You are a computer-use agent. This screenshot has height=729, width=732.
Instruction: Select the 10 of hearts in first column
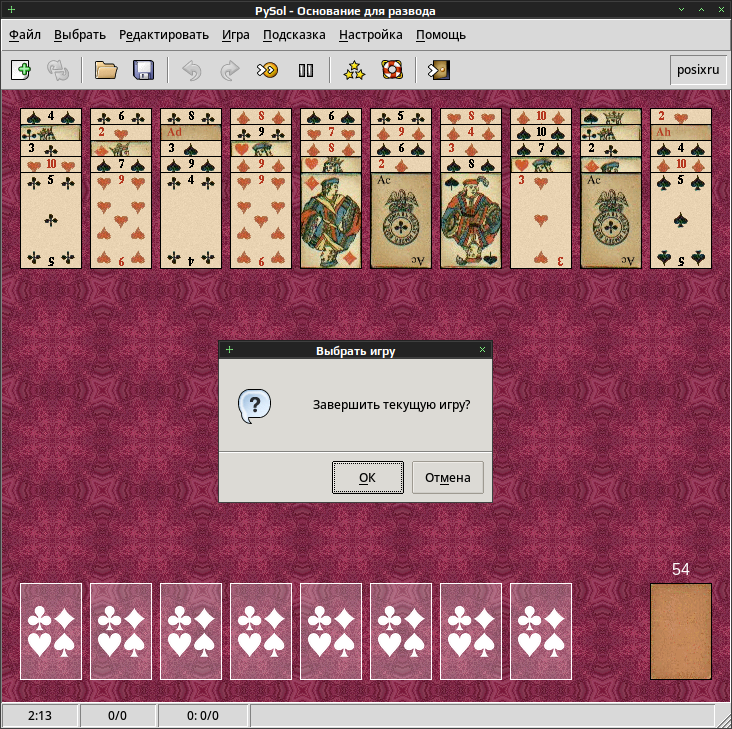click(x=51, y=164)
